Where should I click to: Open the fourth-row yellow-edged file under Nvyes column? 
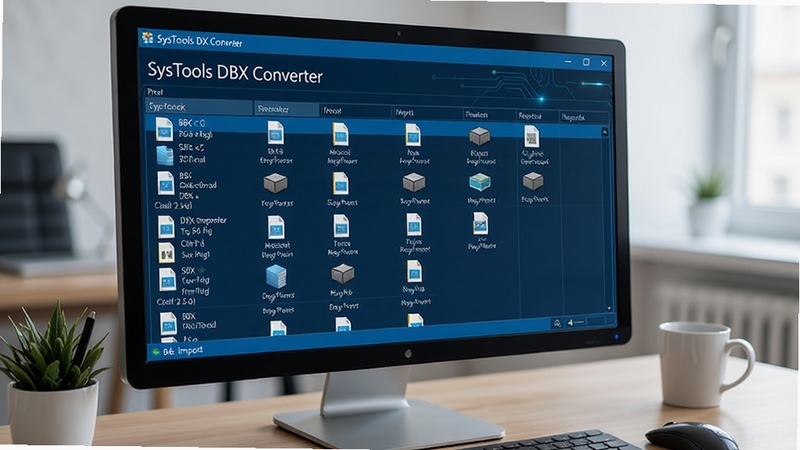coord(414,271)
